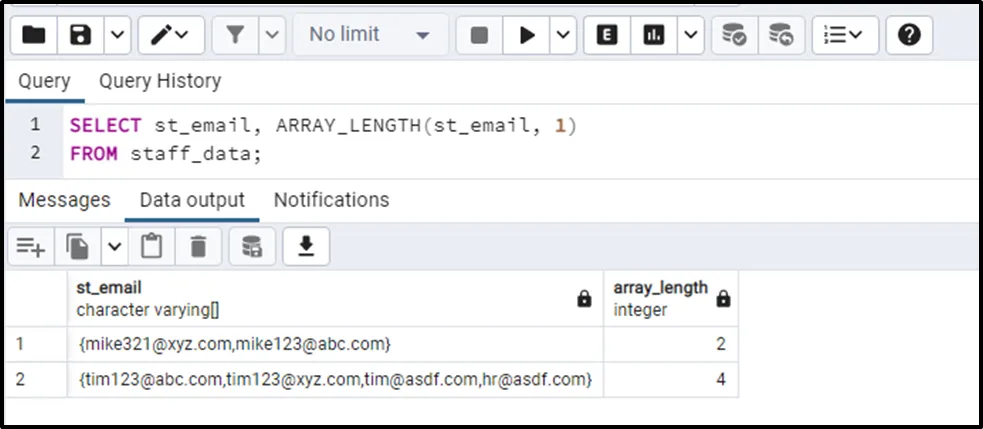The width and height of the screenshot is (983, 429).
Task: Click the Explain query E icon
Action: pyautogui.click(x=607, y=36)
